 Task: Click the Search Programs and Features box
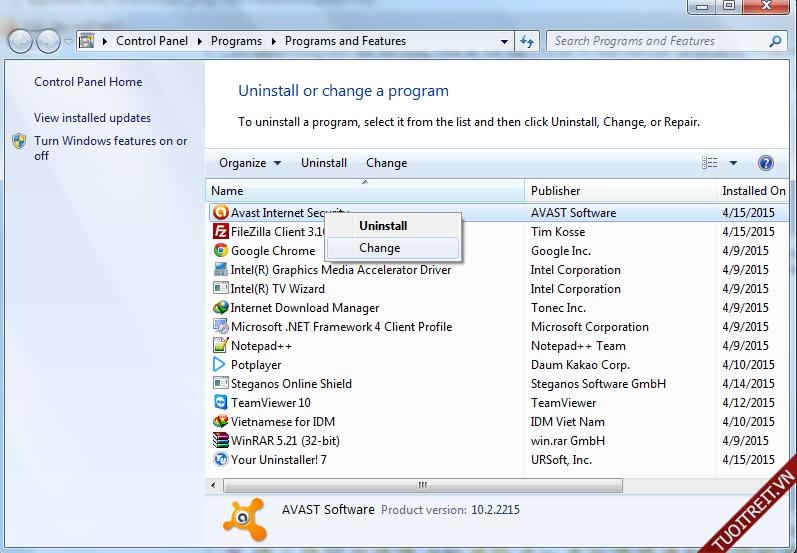tap(658, 42)
